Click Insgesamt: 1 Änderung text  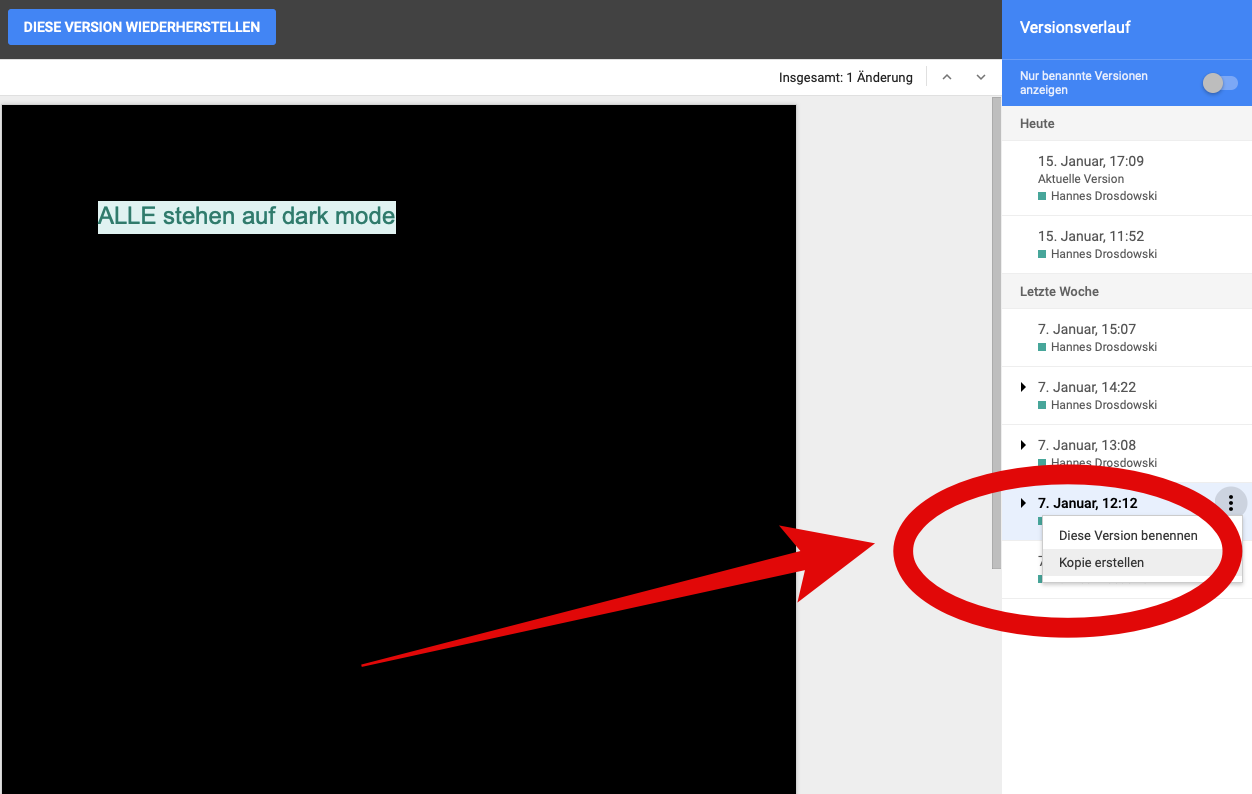click(x=846, y=77)
